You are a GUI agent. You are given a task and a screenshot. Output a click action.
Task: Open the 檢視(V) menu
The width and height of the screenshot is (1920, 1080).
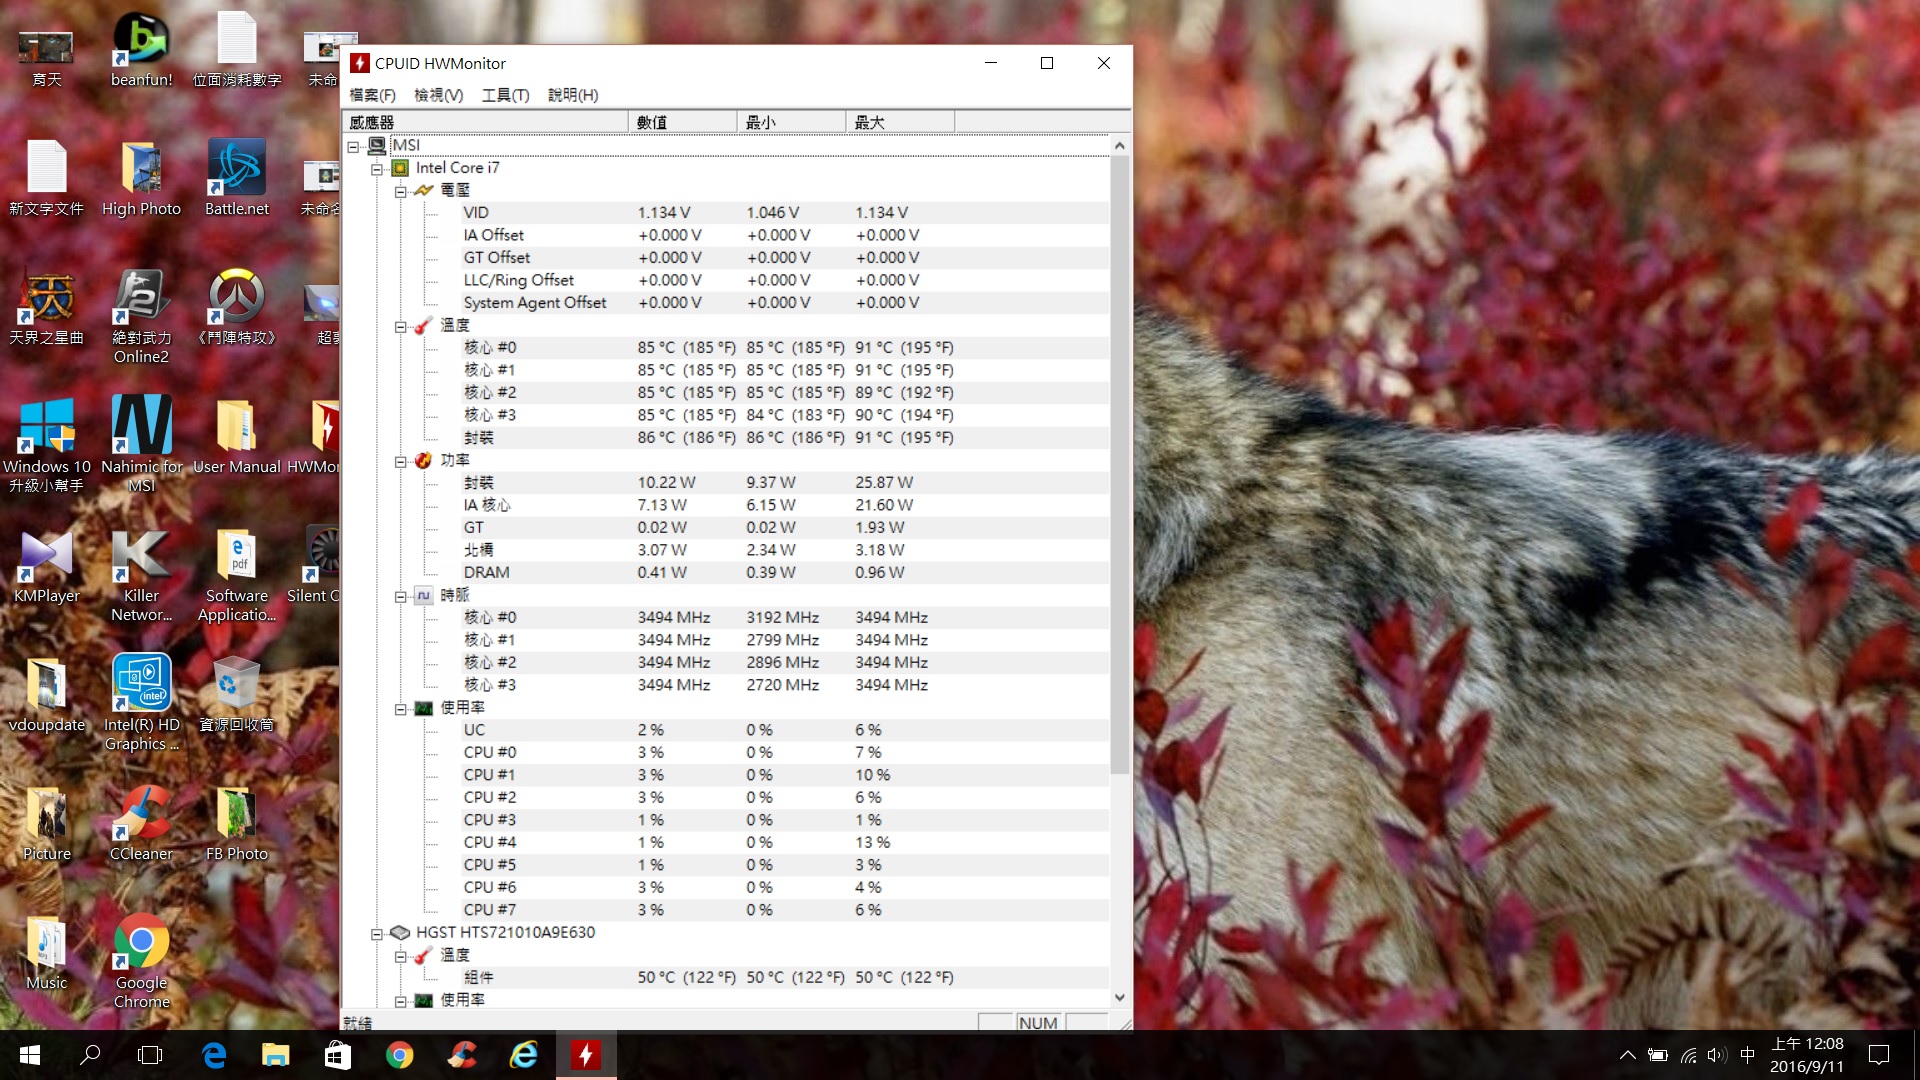[438, 95]
